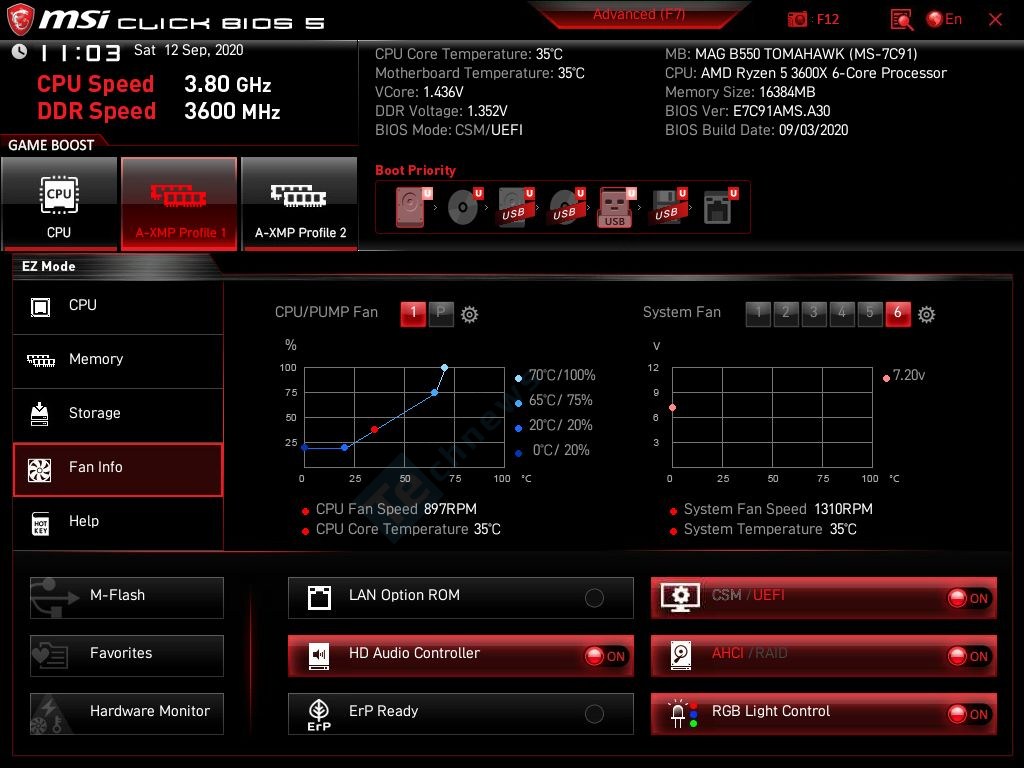
Task: Click the DDR Voltage 1.352V reading
Action: pos(441,111)
